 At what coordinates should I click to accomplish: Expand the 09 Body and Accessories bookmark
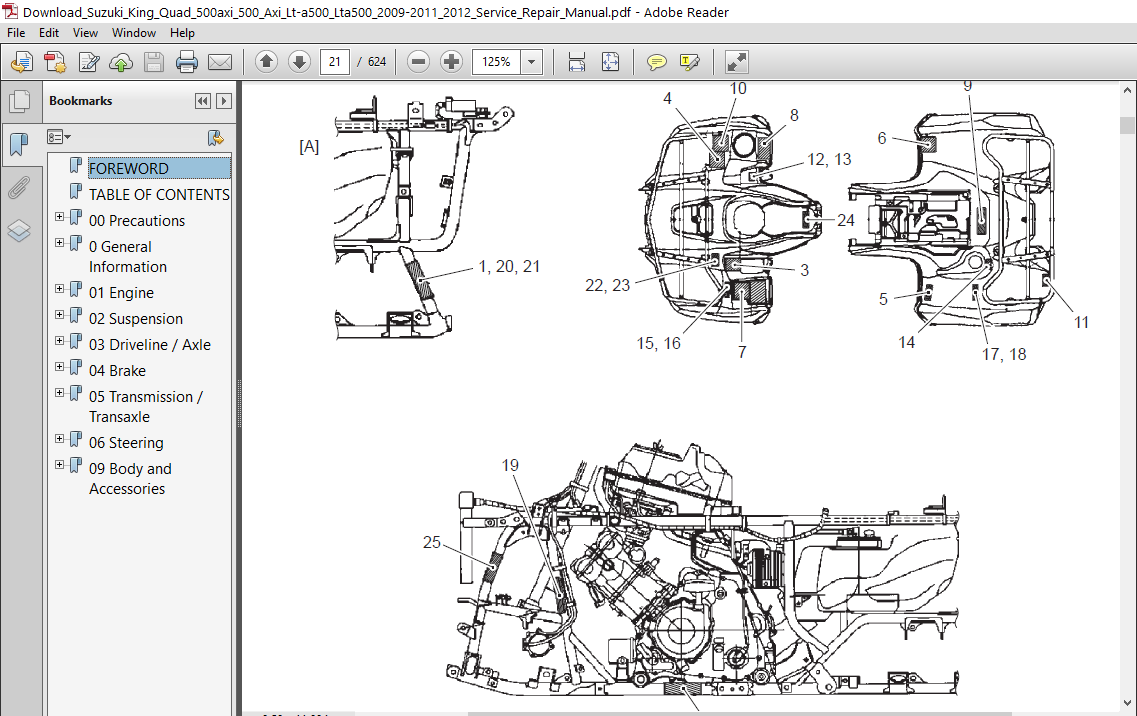(60, 464)
